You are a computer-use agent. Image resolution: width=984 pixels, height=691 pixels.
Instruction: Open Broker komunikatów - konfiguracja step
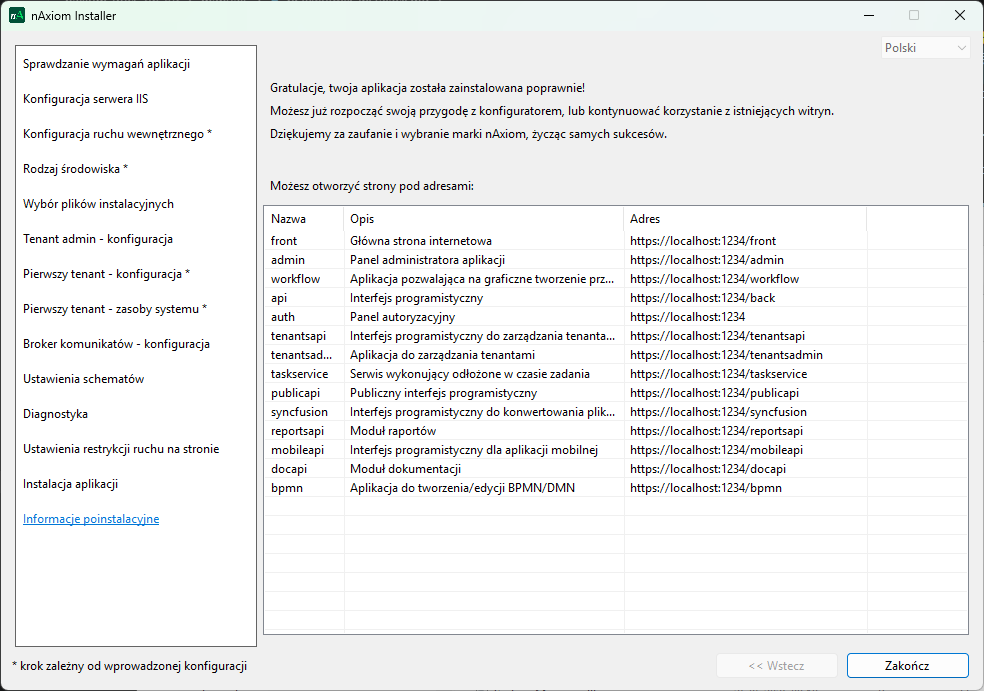[x=117, y=344]
